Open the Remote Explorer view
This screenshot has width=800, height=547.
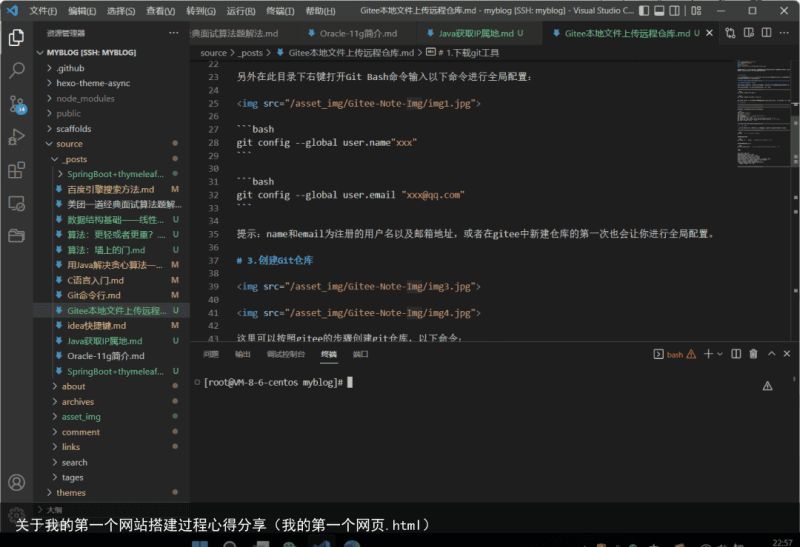tap(16, 204)
